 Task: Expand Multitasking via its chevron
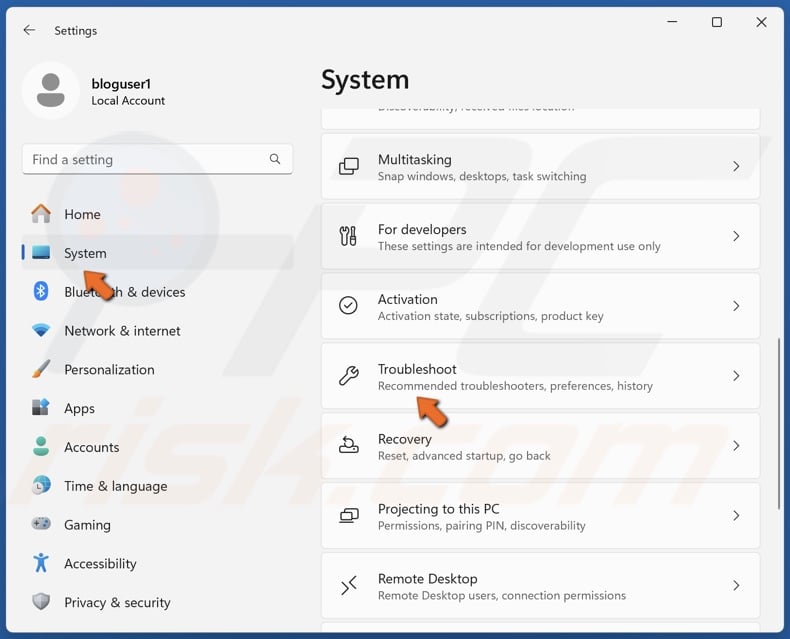tap(736, 166)
